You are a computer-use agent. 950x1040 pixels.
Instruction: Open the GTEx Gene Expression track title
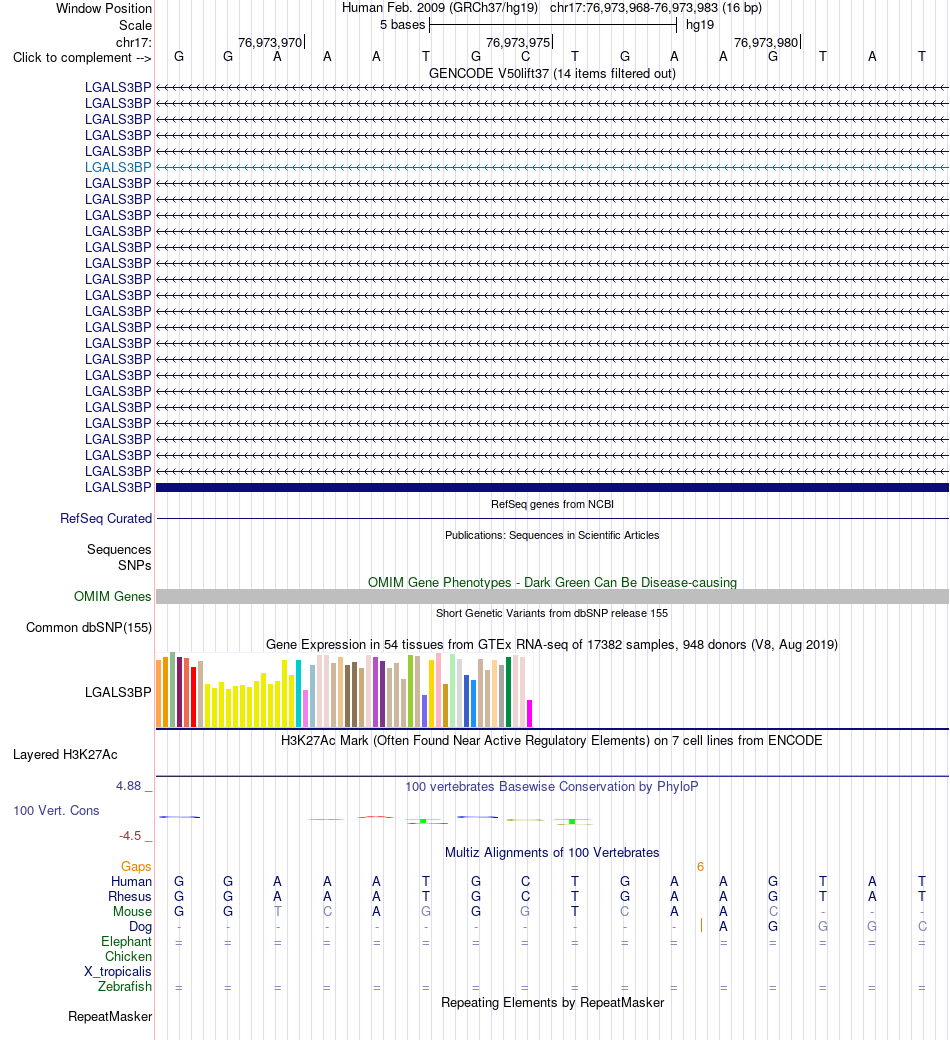coord(552,645)
